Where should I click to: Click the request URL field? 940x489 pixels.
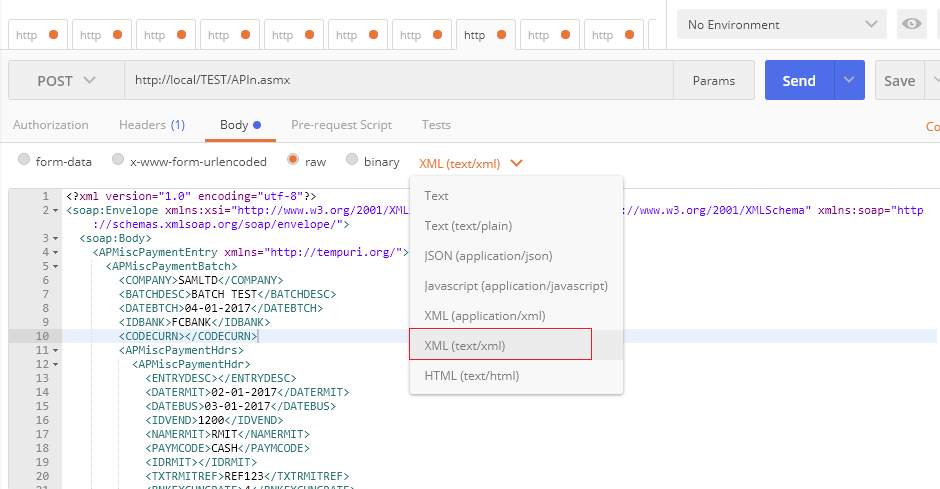[399, 80]
